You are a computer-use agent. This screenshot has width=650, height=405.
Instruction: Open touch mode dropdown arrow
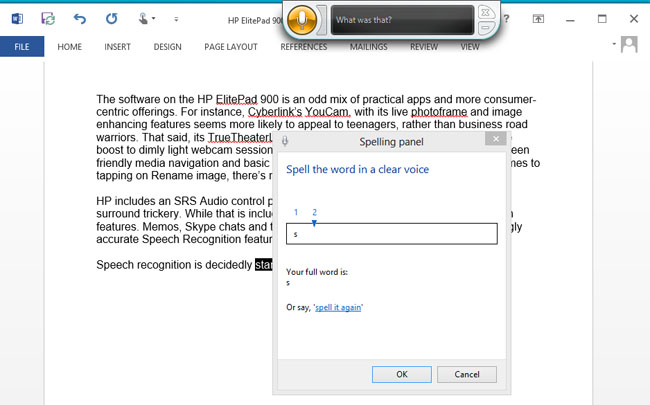coord(153,18)
